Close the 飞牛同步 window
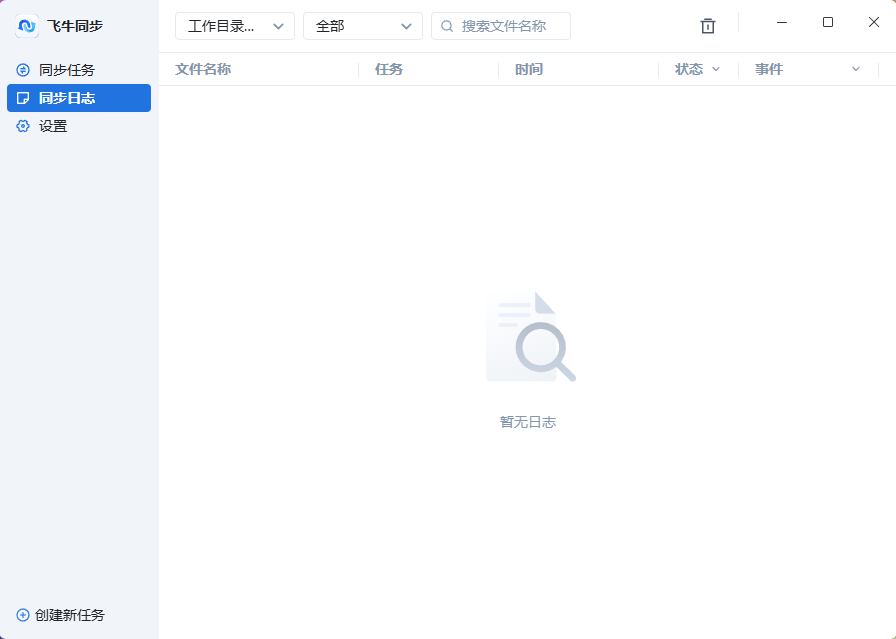Screen dimensions: 896x639 click(874, 22)
